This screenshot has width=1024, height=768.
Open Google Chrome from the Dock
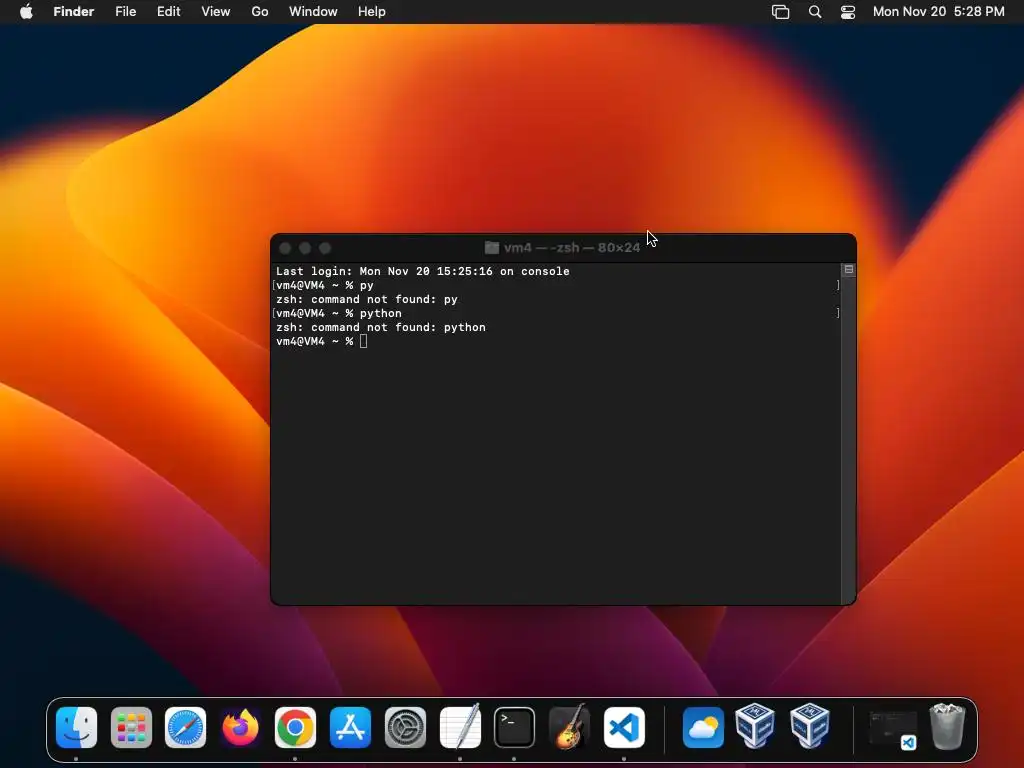(295, 728)
